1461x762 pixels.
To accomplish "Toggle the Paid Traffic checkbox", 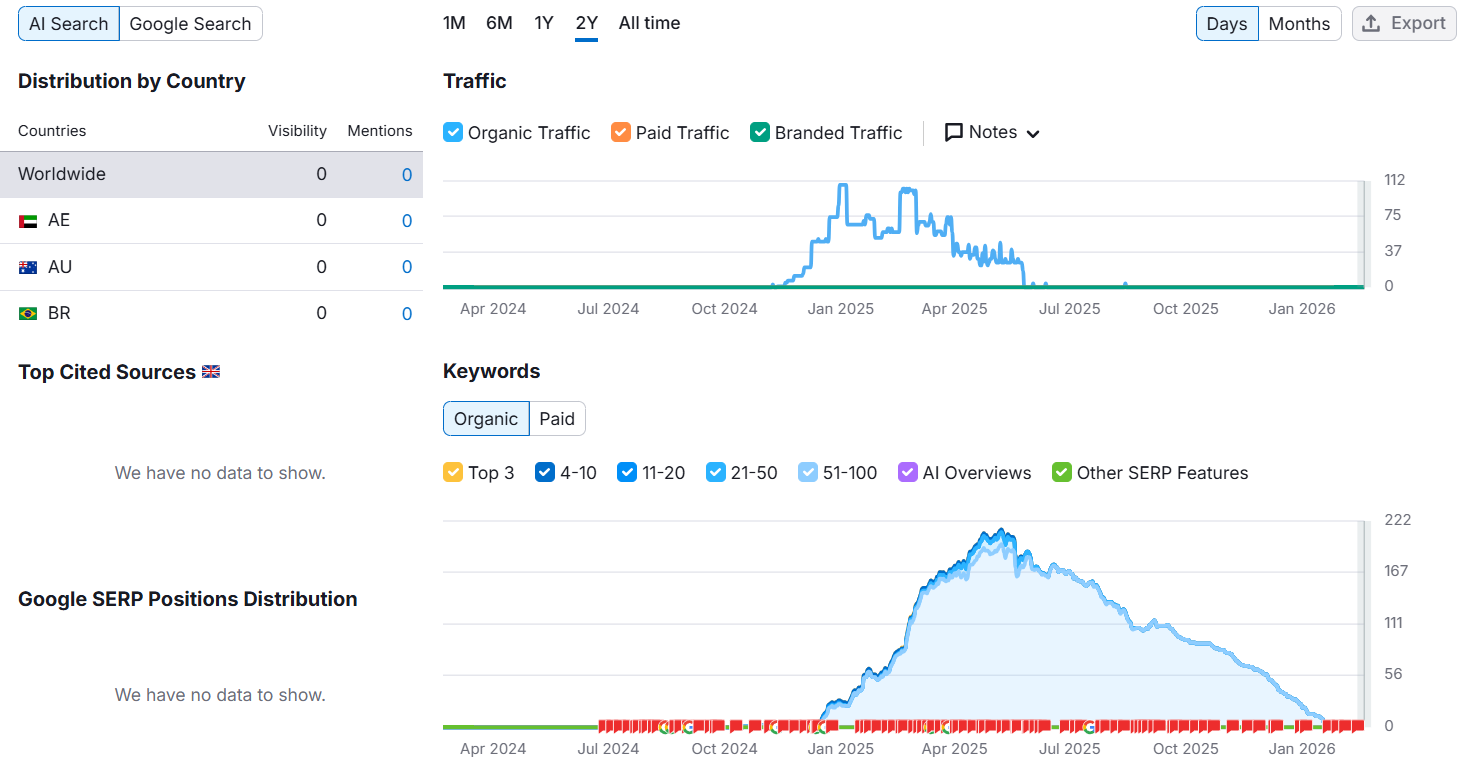I will [x=621, y=132].
